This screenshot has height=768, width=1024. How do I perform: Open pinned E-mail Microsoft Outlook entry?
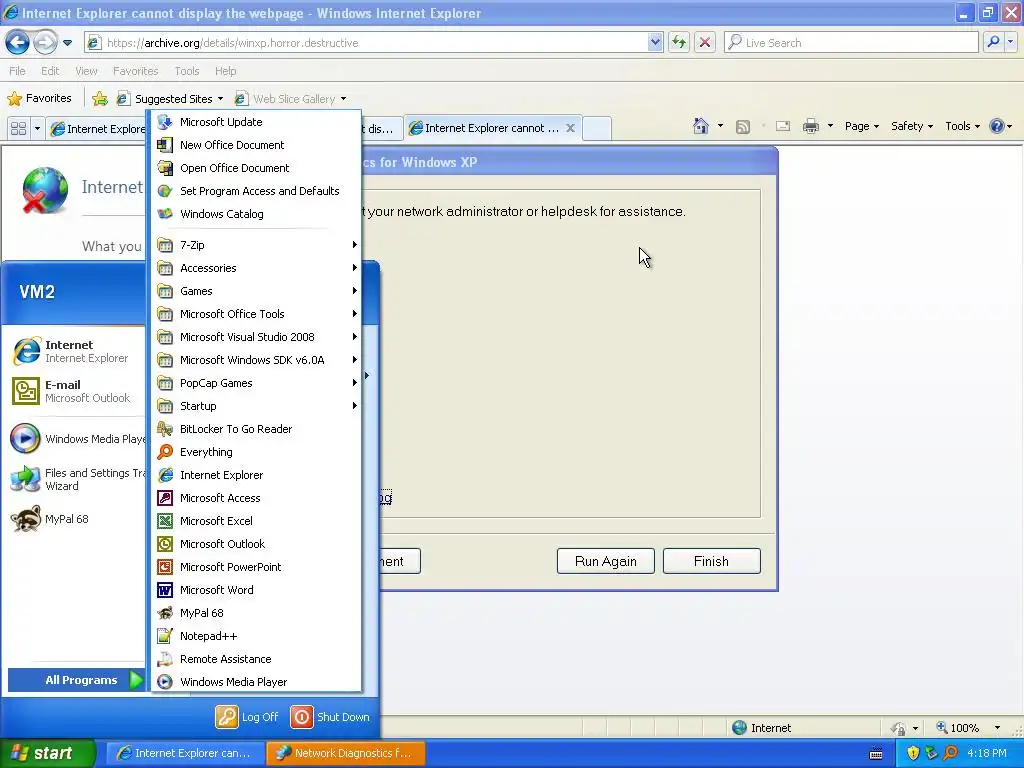coord(77,391)
